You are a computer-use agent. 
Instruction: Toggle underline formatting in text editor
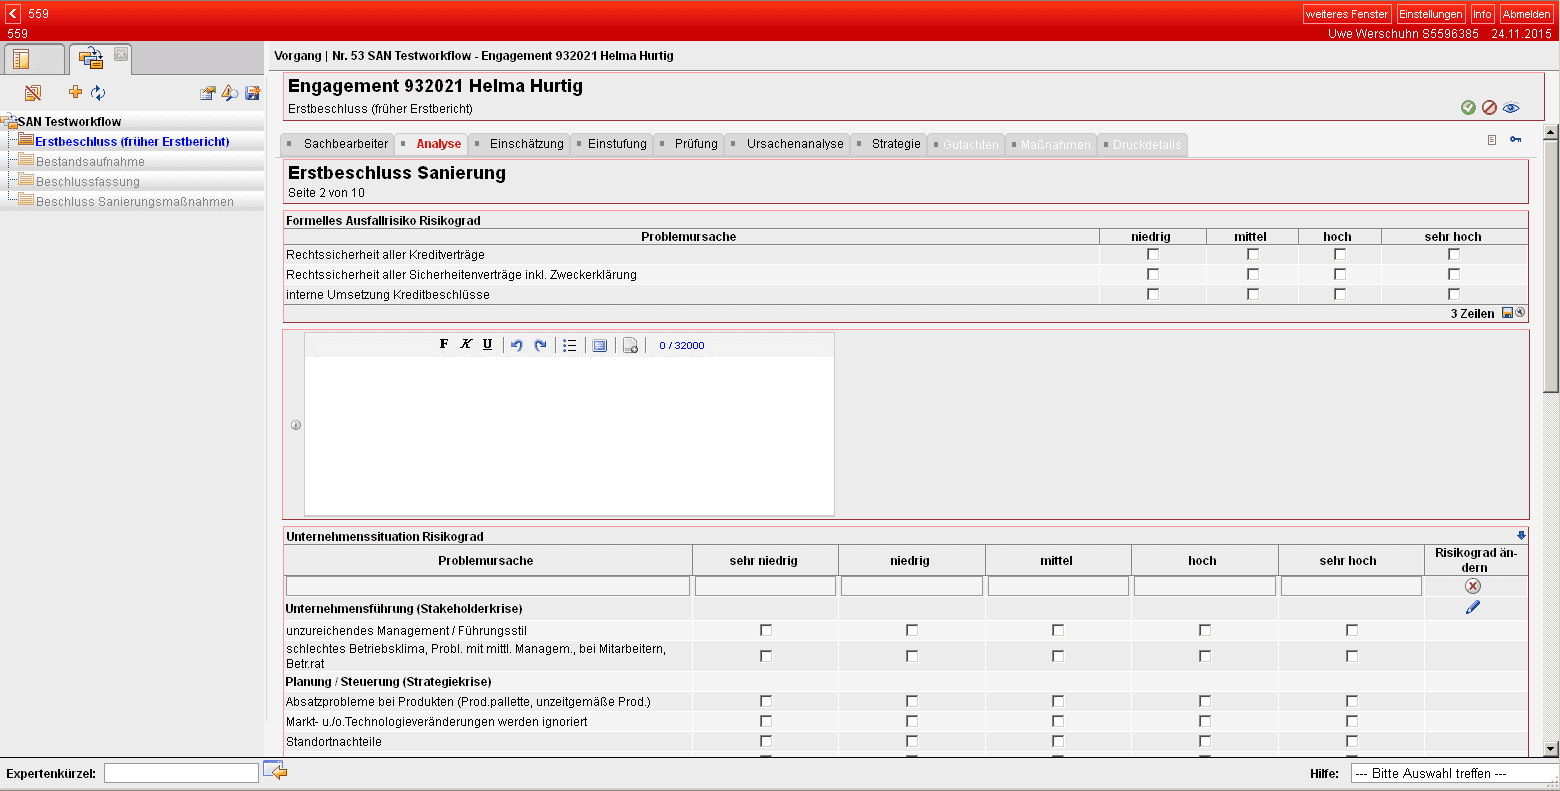(x=487, y=345)
